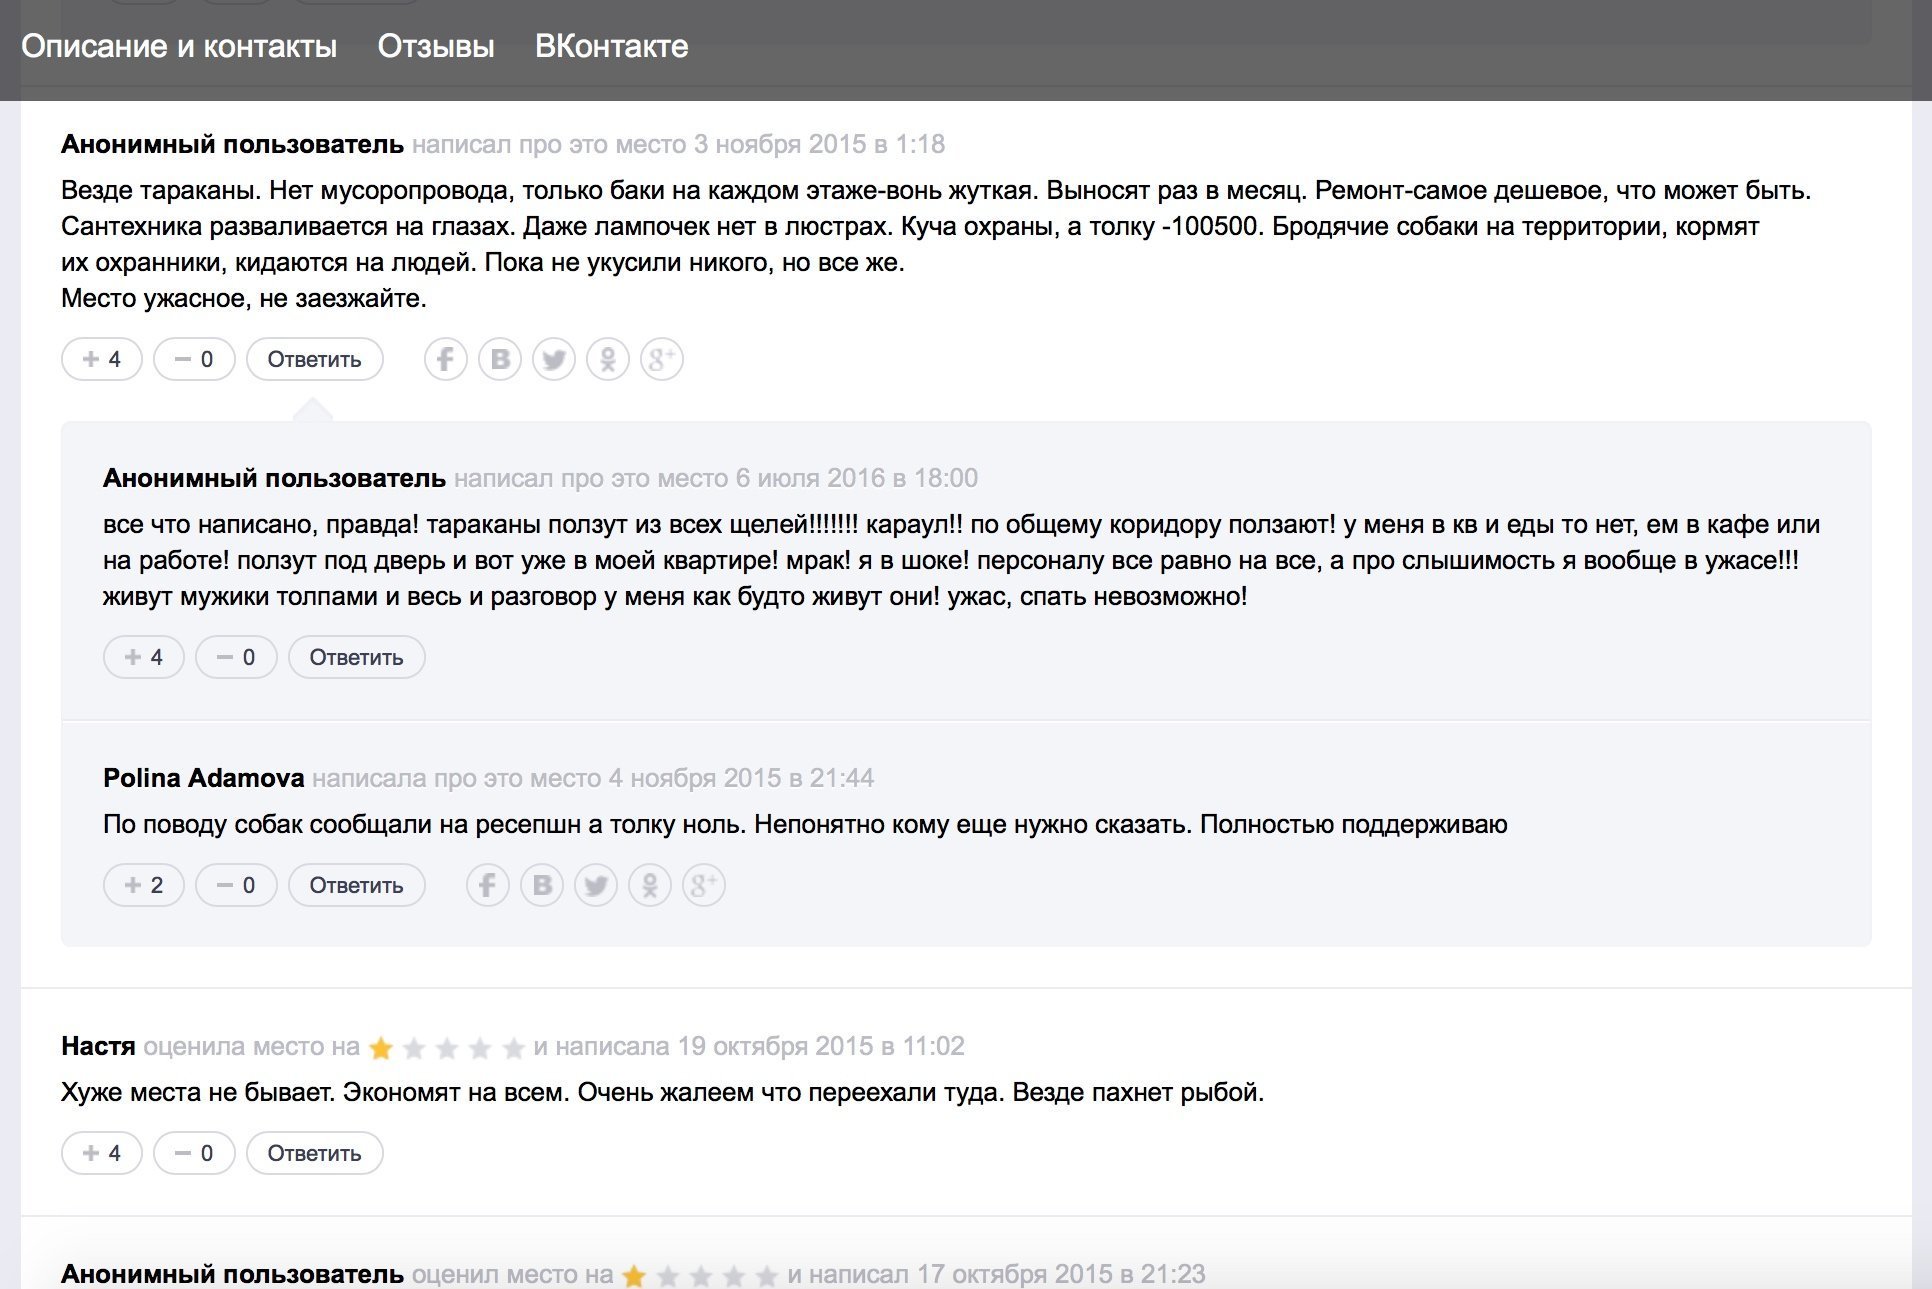1932x1289 pixels.
Task: Open Polina Adamova's profile name
Action: coord(203,778)
